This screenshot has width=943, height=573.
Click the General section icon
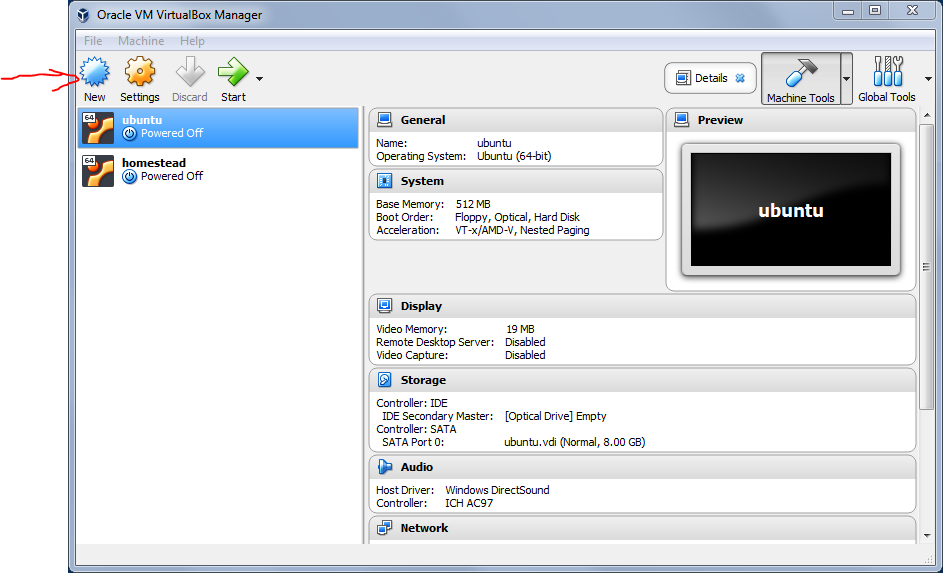[x=384, y=120]
